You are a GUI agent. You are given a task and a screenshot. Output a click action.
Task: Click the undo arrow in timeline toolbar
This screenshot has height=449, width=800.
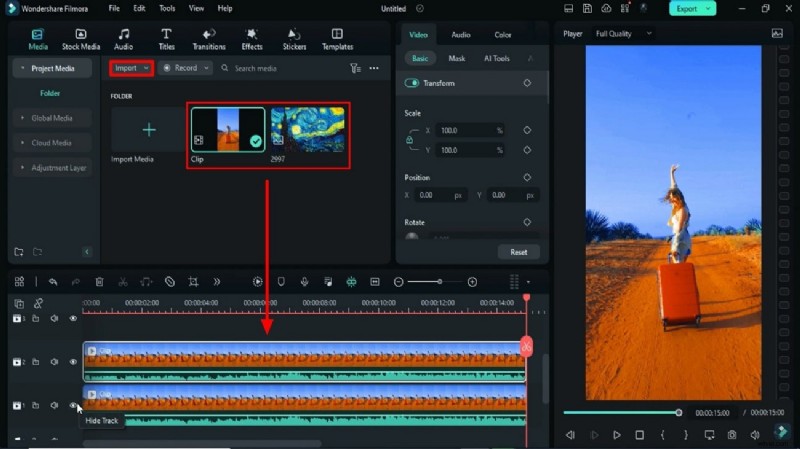tap(52, 282)
